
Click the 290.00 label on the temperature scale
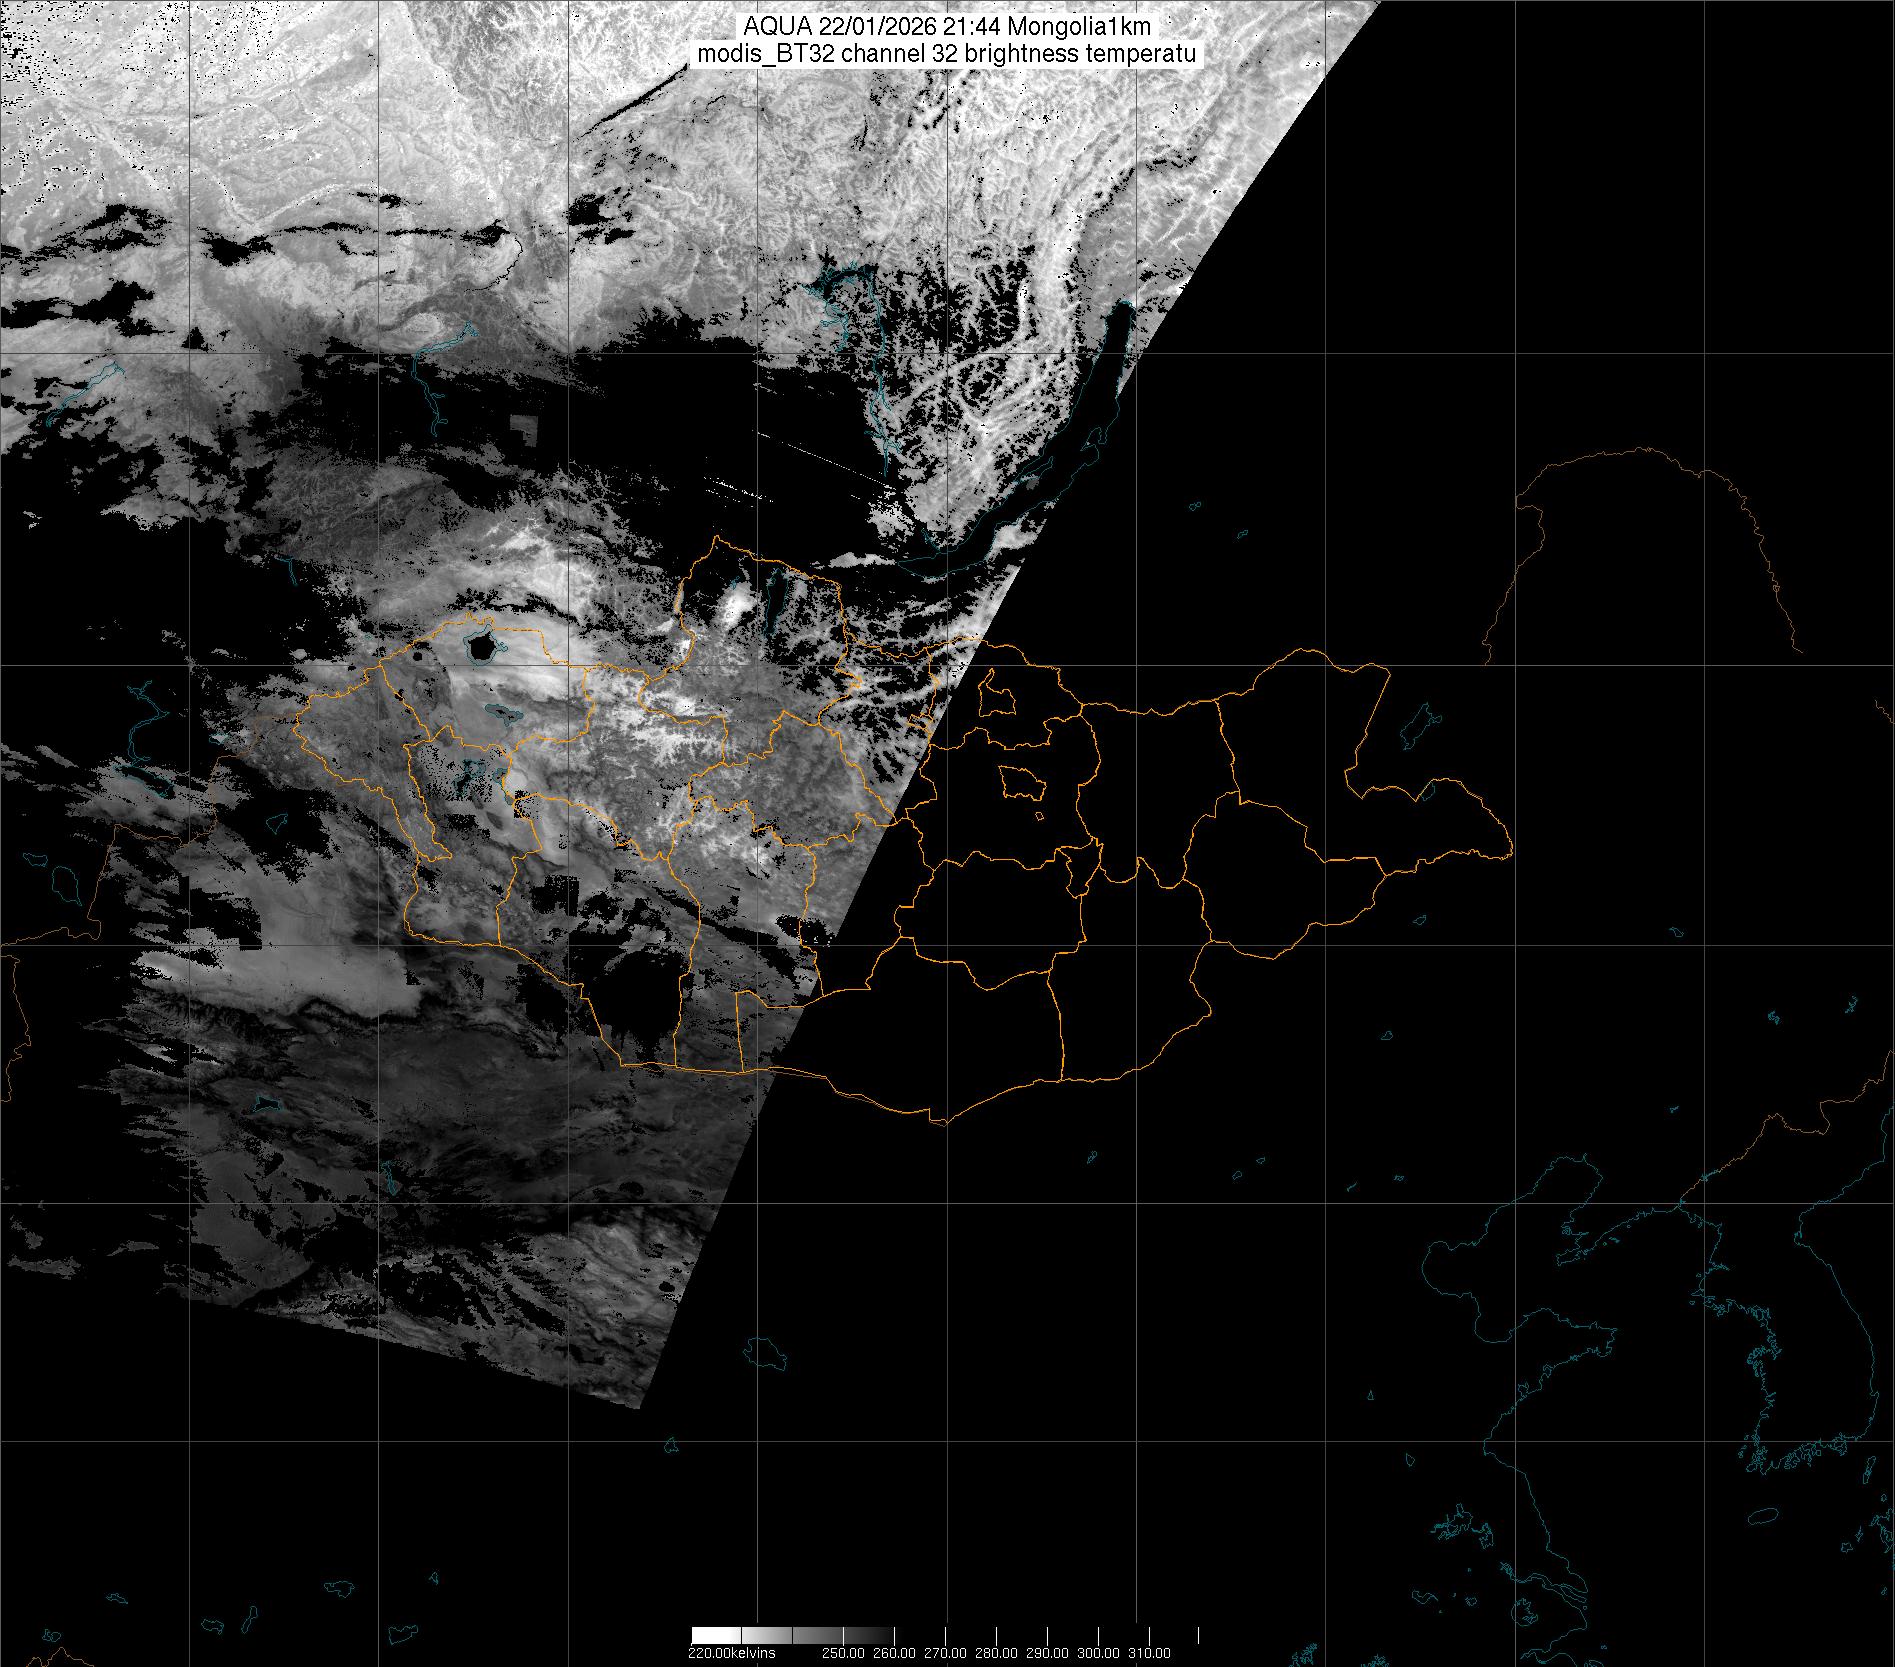pos(1047,1652)
